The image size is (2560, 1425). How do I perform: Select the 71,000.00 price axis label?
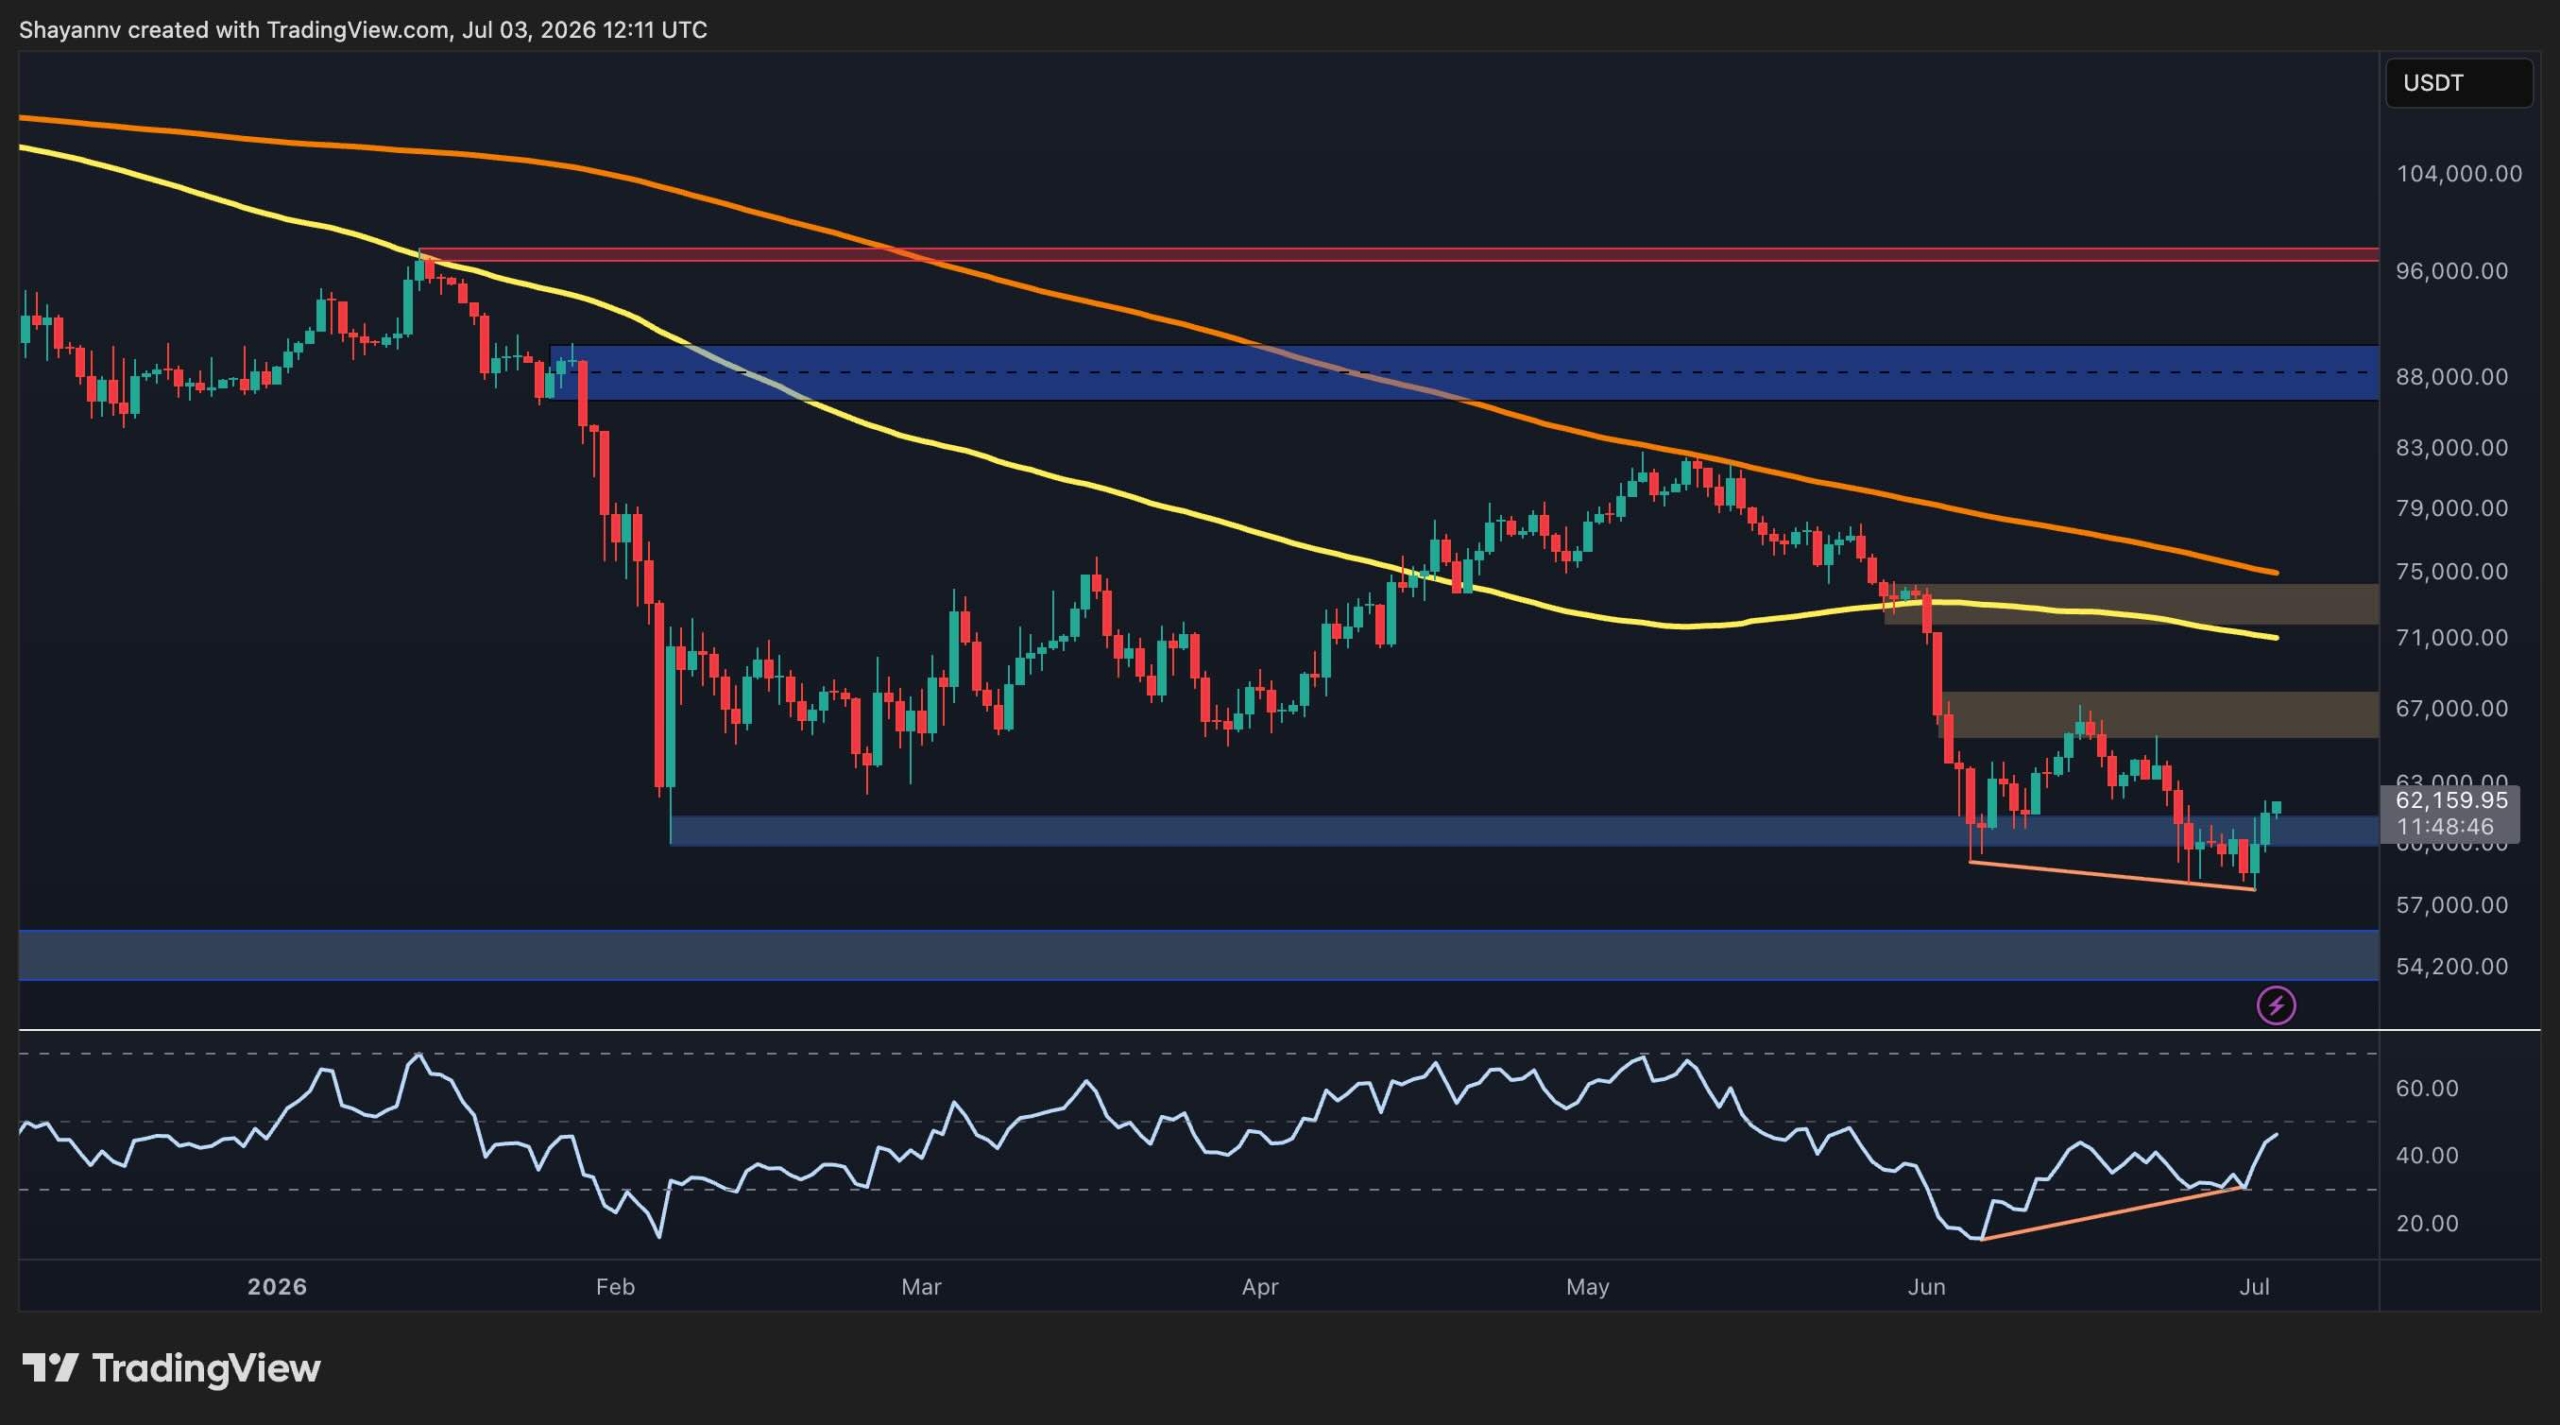(2452, 637)
